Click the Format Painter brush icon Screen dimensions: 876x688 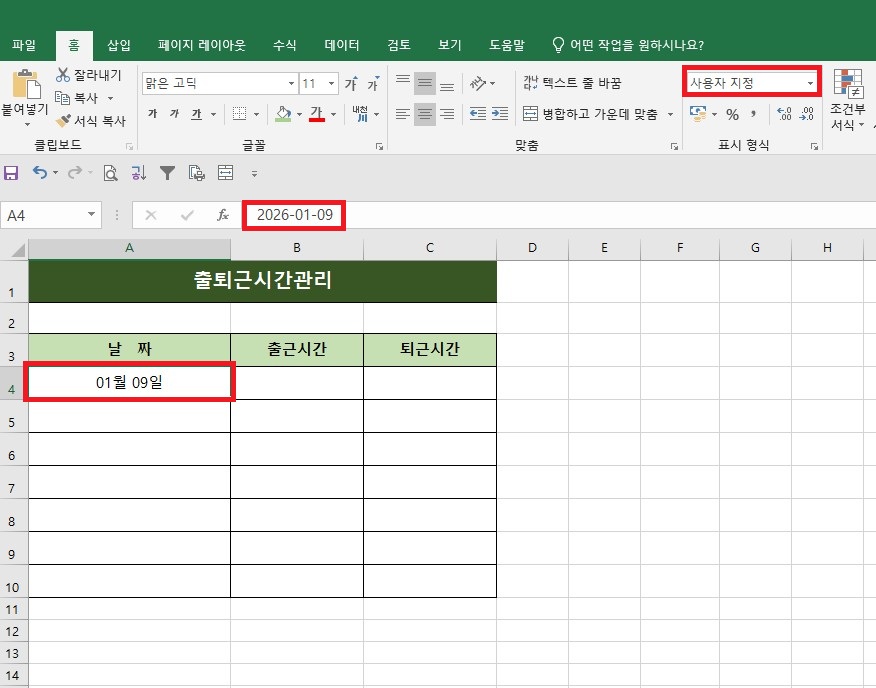point(63,121)
